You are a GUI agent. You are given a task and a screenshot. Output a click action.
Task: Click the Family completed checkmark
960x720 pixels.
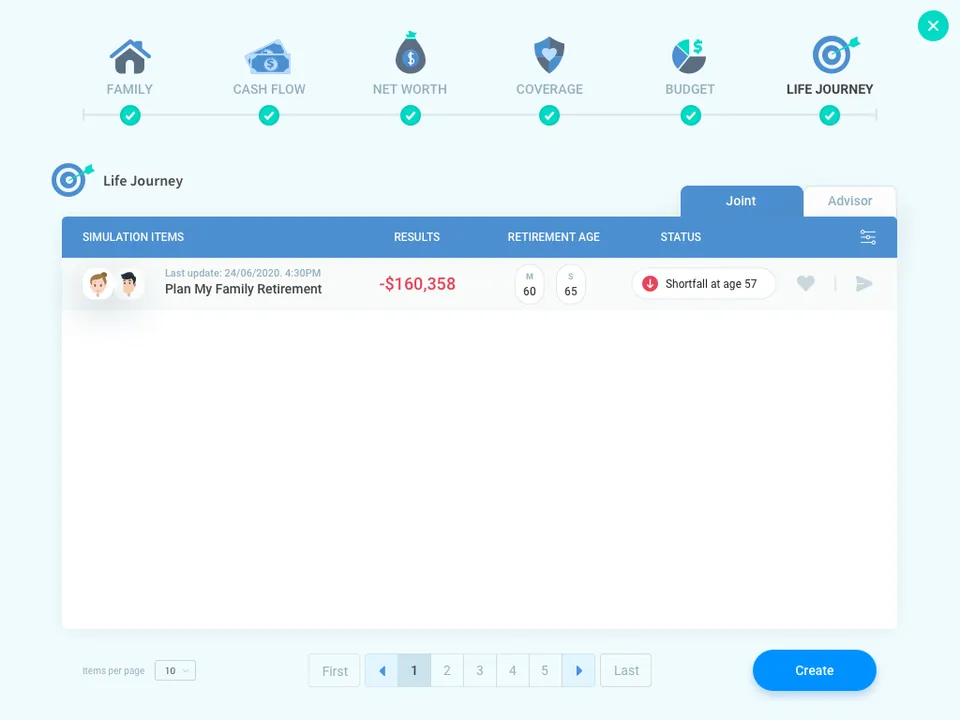tap(130, 115)
